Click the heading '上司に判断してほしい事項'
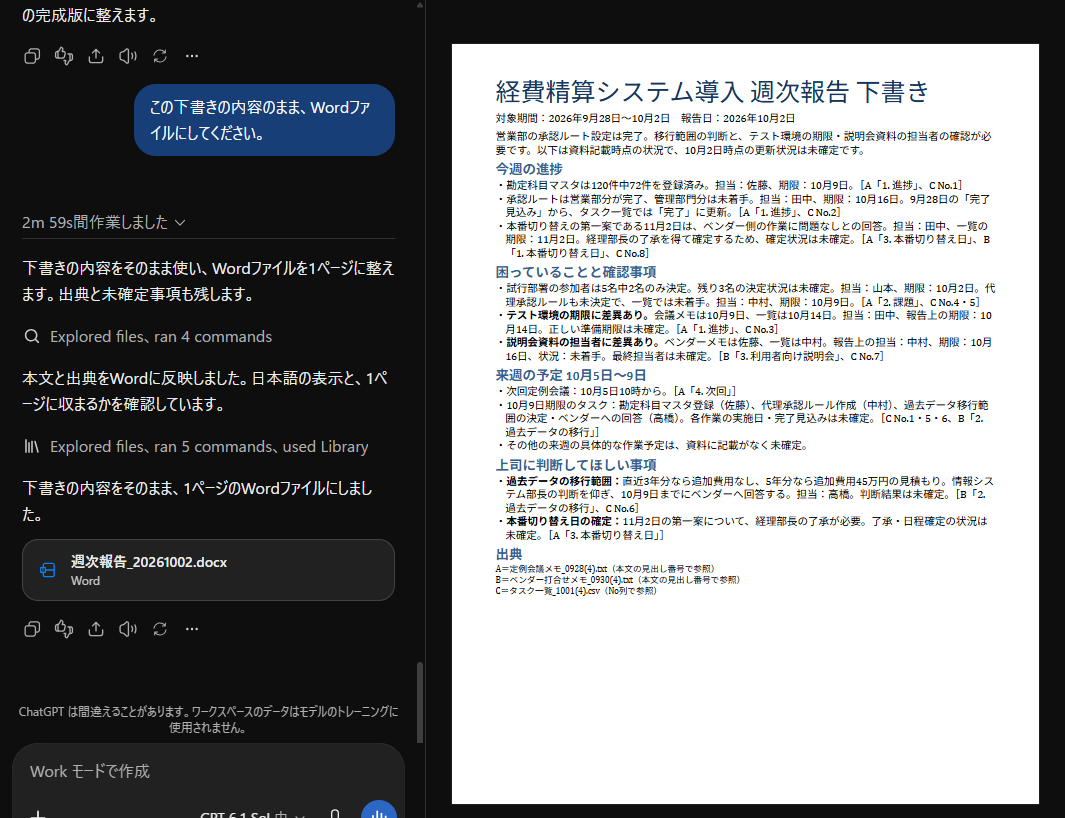Image resolution: width=1065 pixels, height=818 pixels. pos(576,465)
